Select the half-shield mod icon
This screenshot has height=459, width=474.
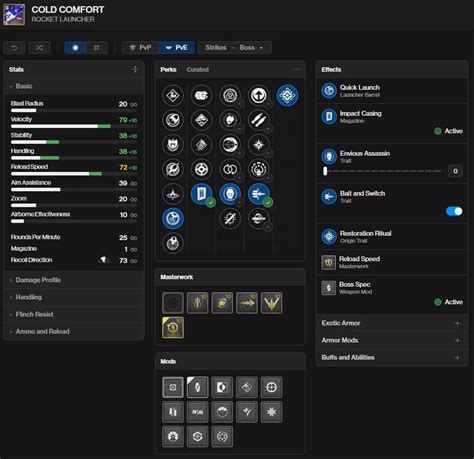222,387
